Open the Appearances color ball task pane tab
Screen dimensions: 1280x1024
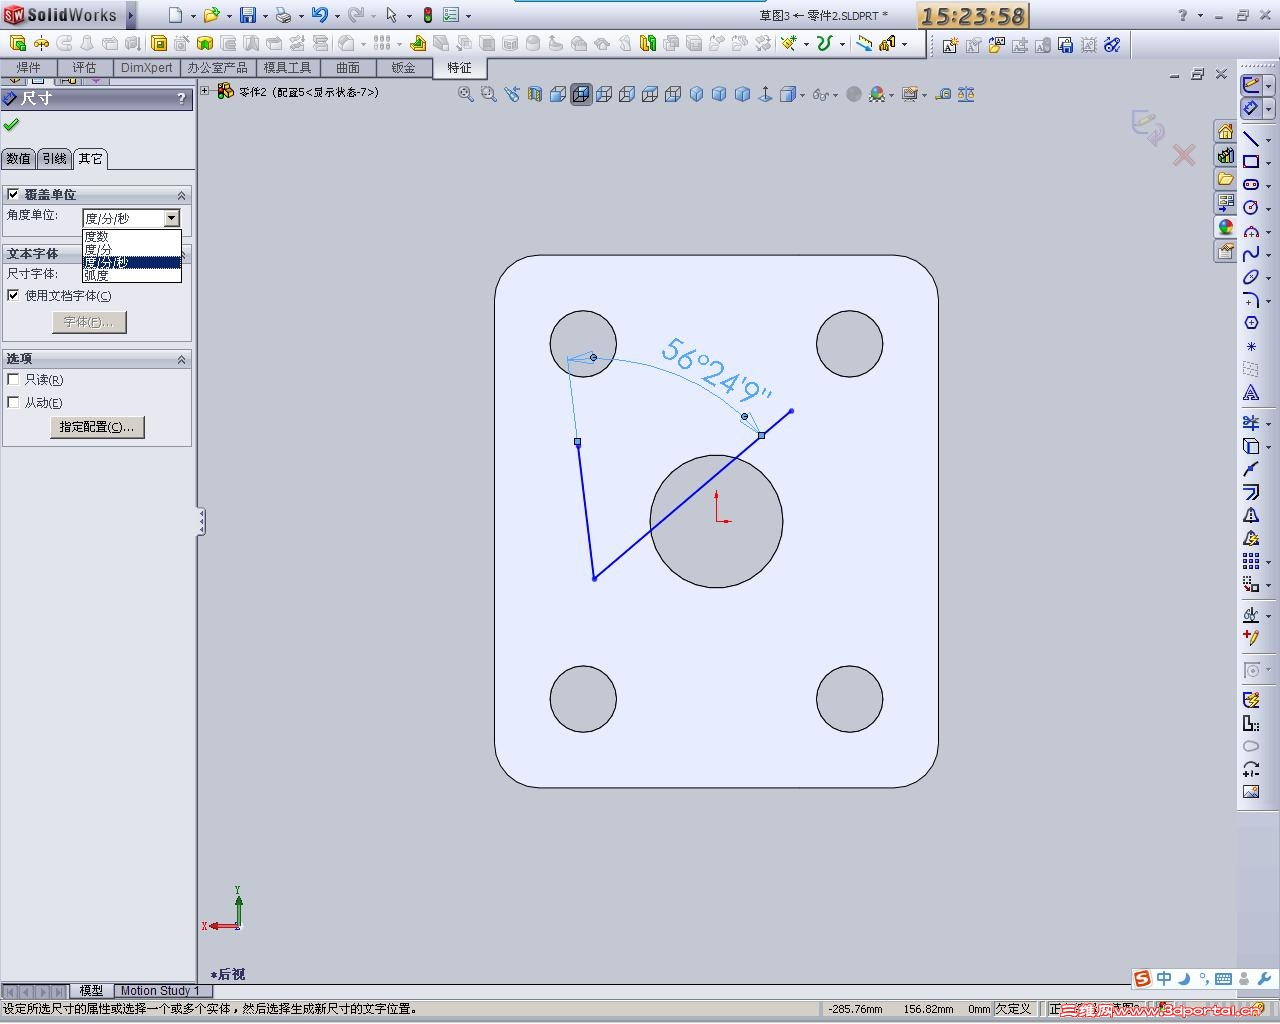[1225, 227]
